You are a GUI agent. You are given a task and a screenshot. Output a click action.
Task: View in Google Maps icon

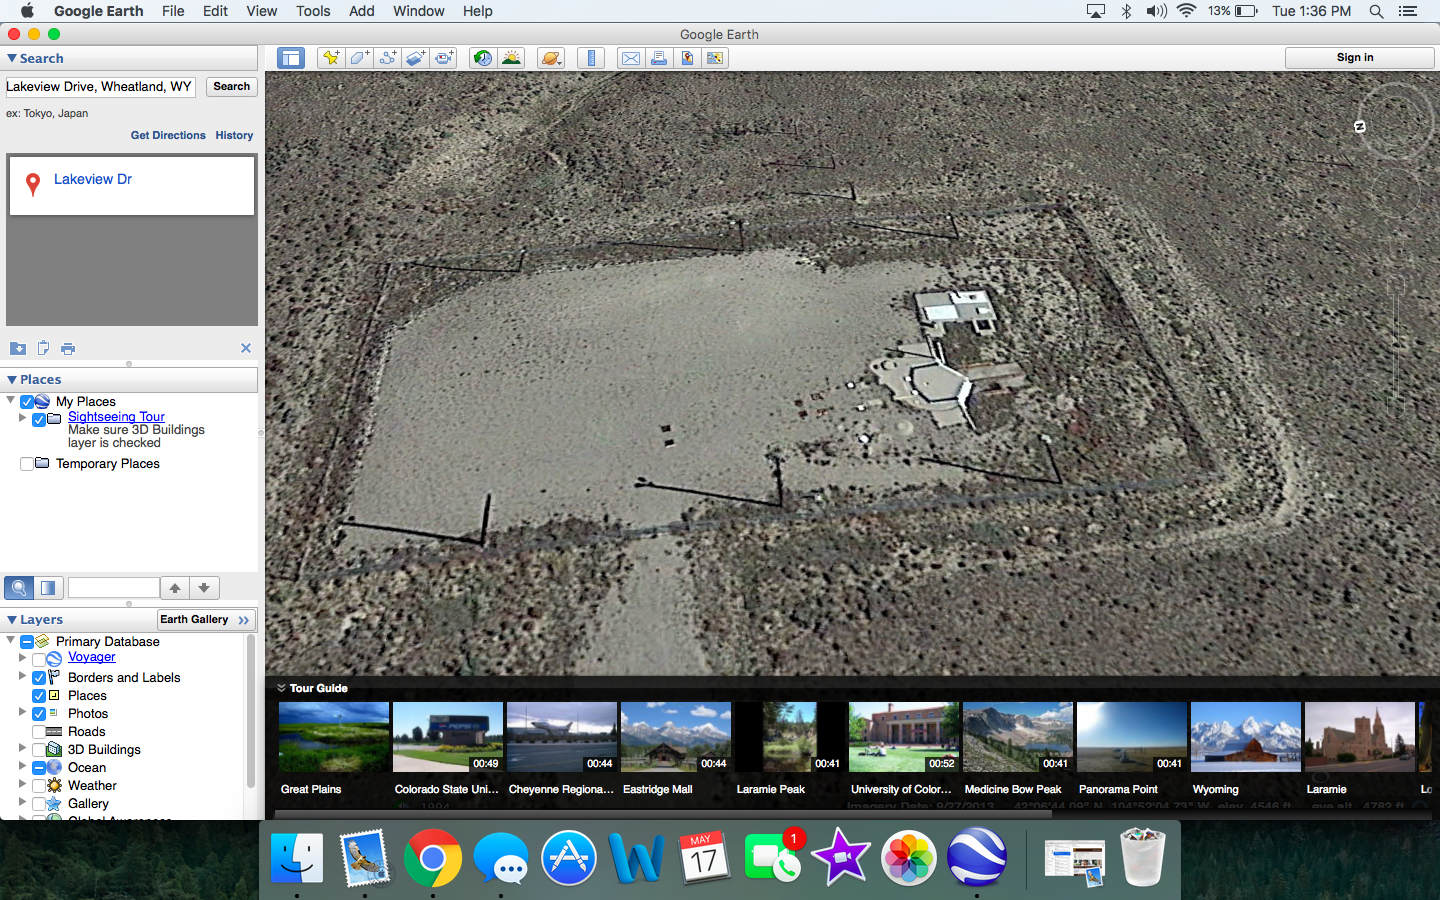point(715,58)
